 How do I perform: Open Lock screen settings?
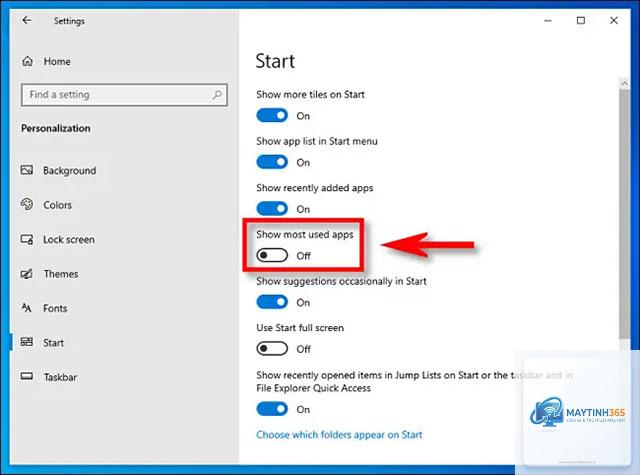point(69,240)
